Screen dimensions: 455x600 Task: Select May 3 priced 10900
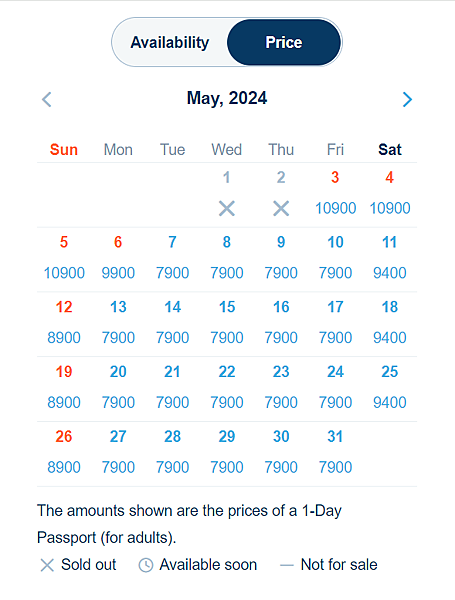click(x=335, y=194)
